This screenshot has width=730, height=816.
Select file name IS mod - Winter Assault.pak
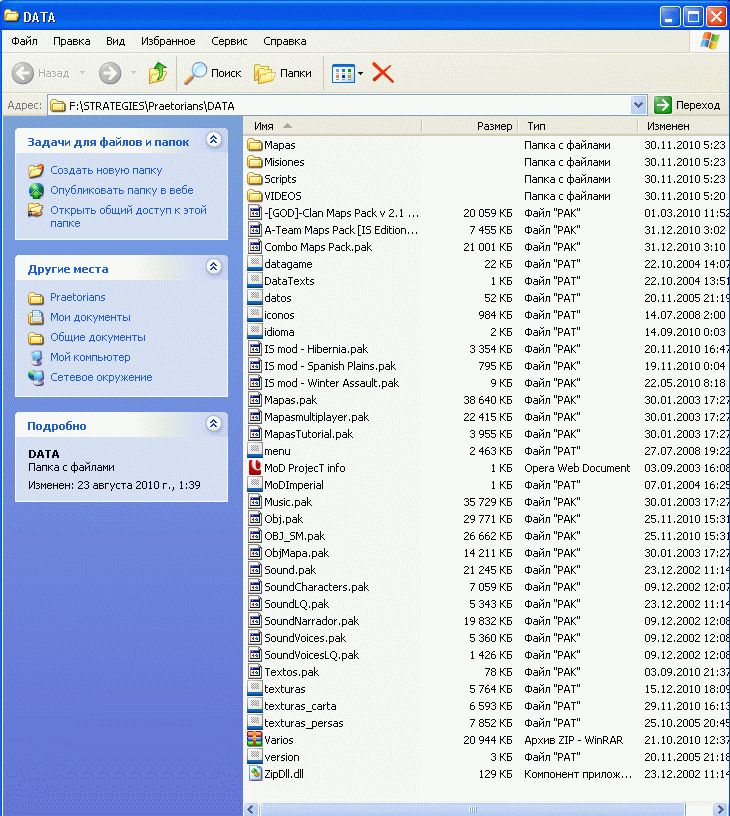pos(331,383)
